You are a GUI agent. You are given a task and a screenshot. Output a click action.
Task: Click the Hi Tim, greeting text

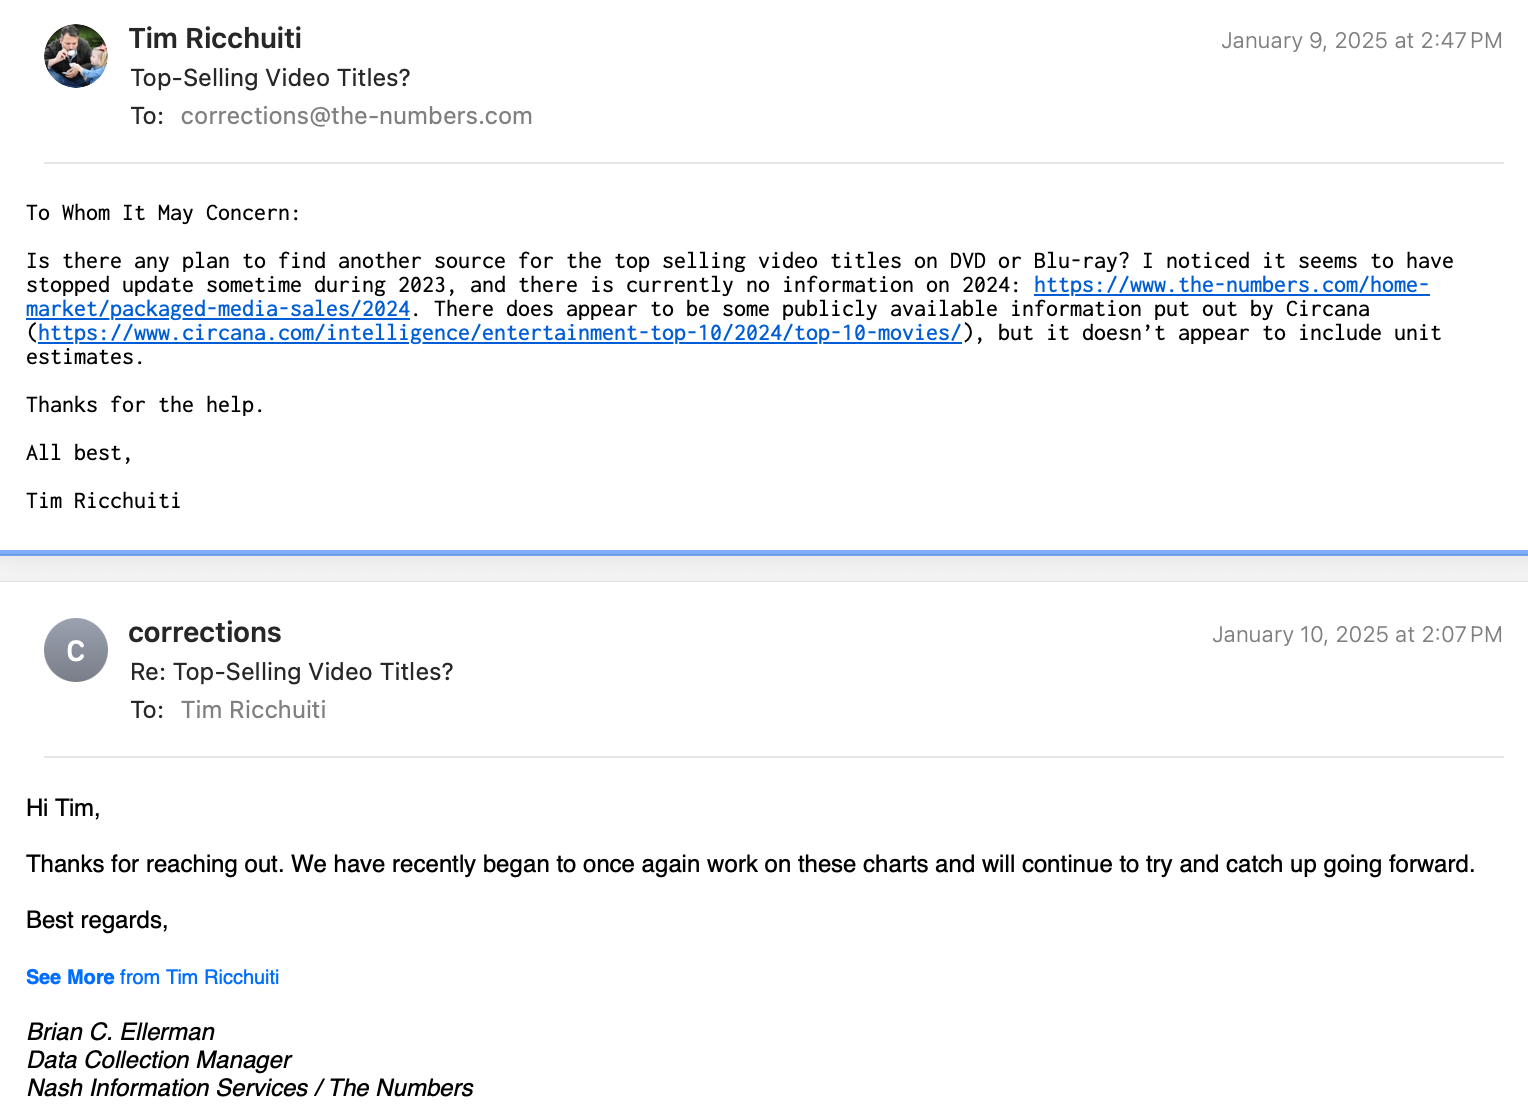tap(63, 808)
